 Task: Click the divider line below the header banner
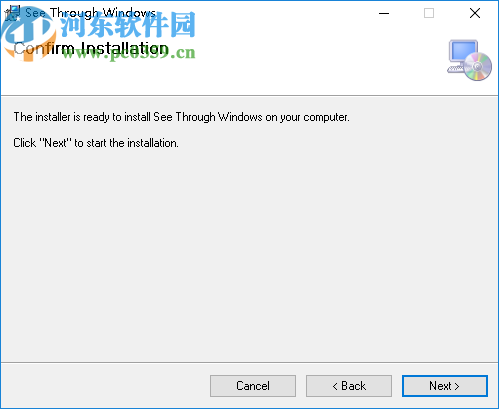(249, 96)
